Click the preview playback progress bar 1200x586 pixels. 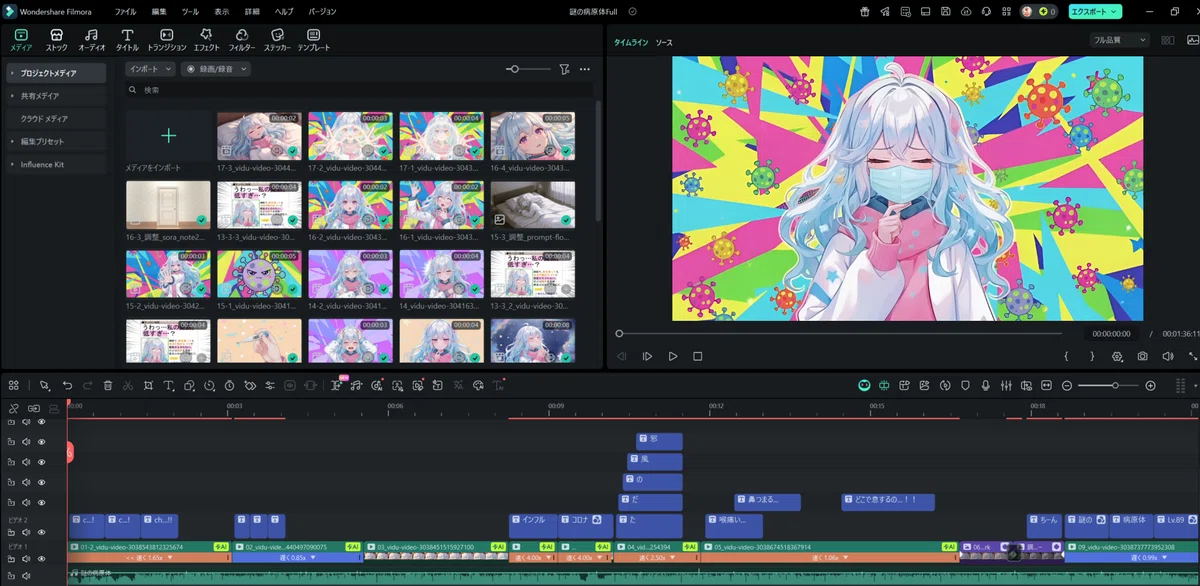(x=840, y=333)
